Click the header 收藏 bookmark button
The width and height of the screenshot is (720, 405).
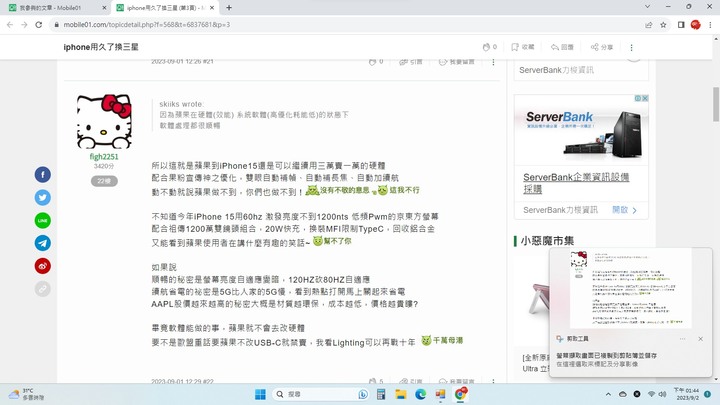[523, 47]
